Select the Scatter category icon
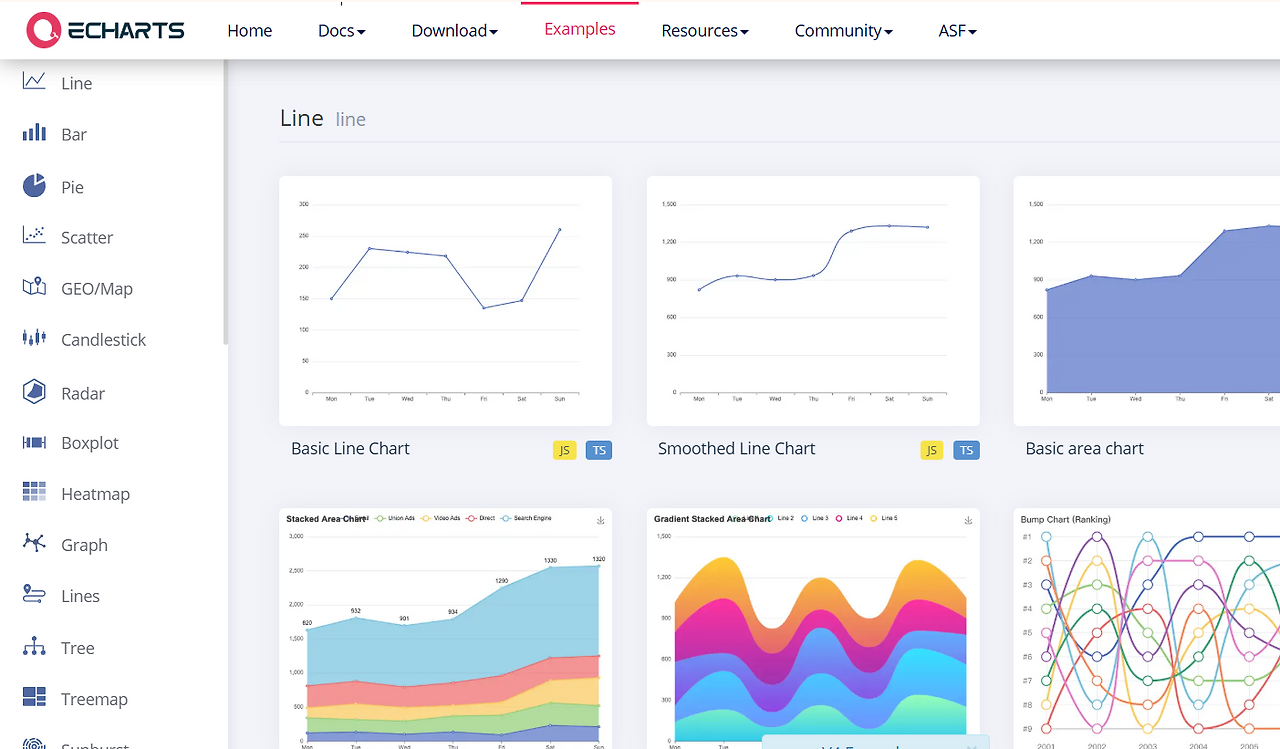1280x749 pixels. tap(34, 236)
